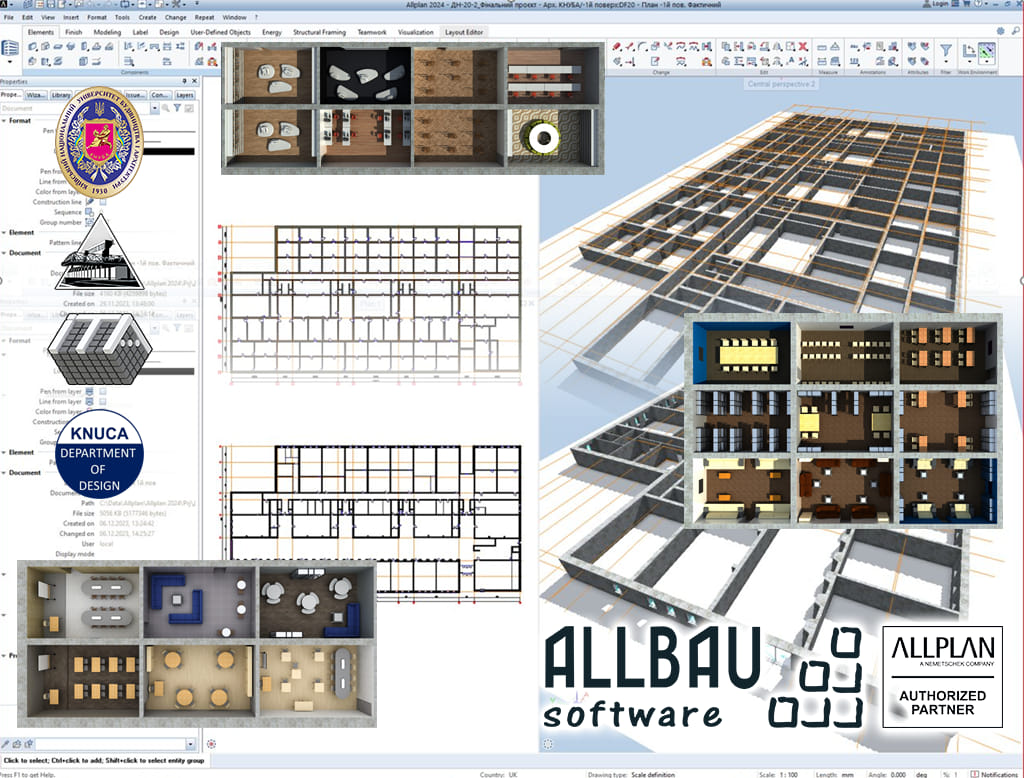Select the Library palette tab
The image size is (1024, 778).
tap(61, 95)
